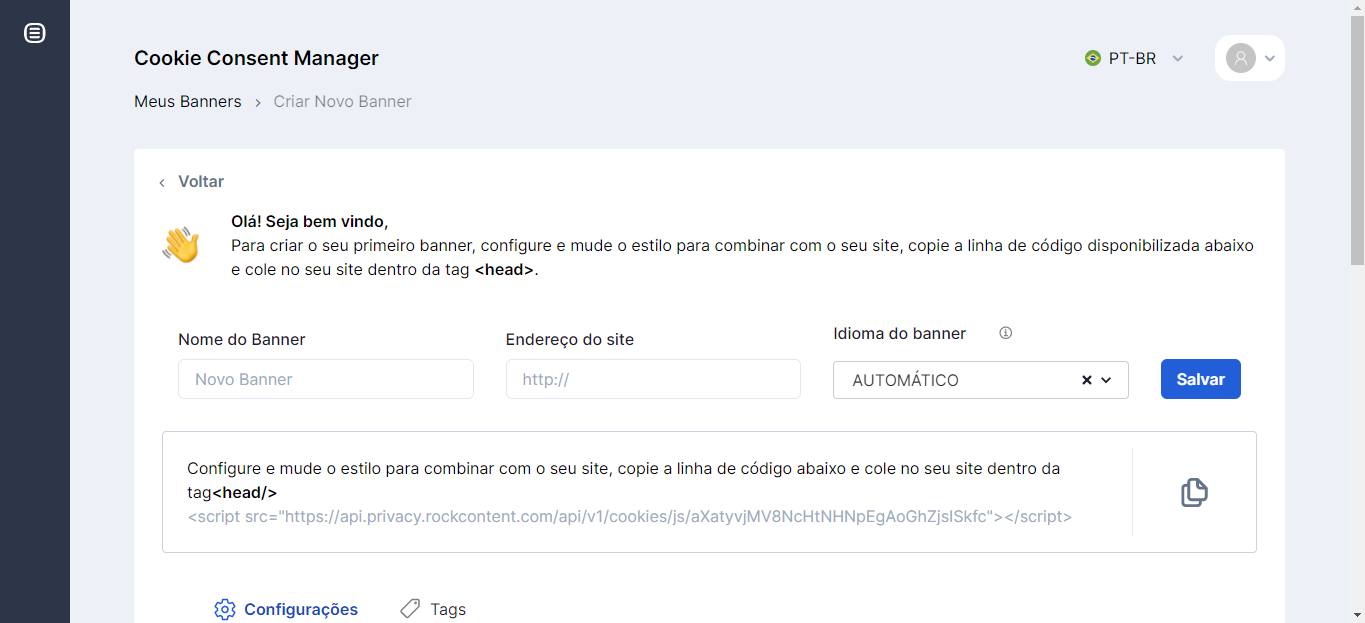Switch to the Configurações tab
Screen dimensions: 1365x623
click(x=286, y=609)
